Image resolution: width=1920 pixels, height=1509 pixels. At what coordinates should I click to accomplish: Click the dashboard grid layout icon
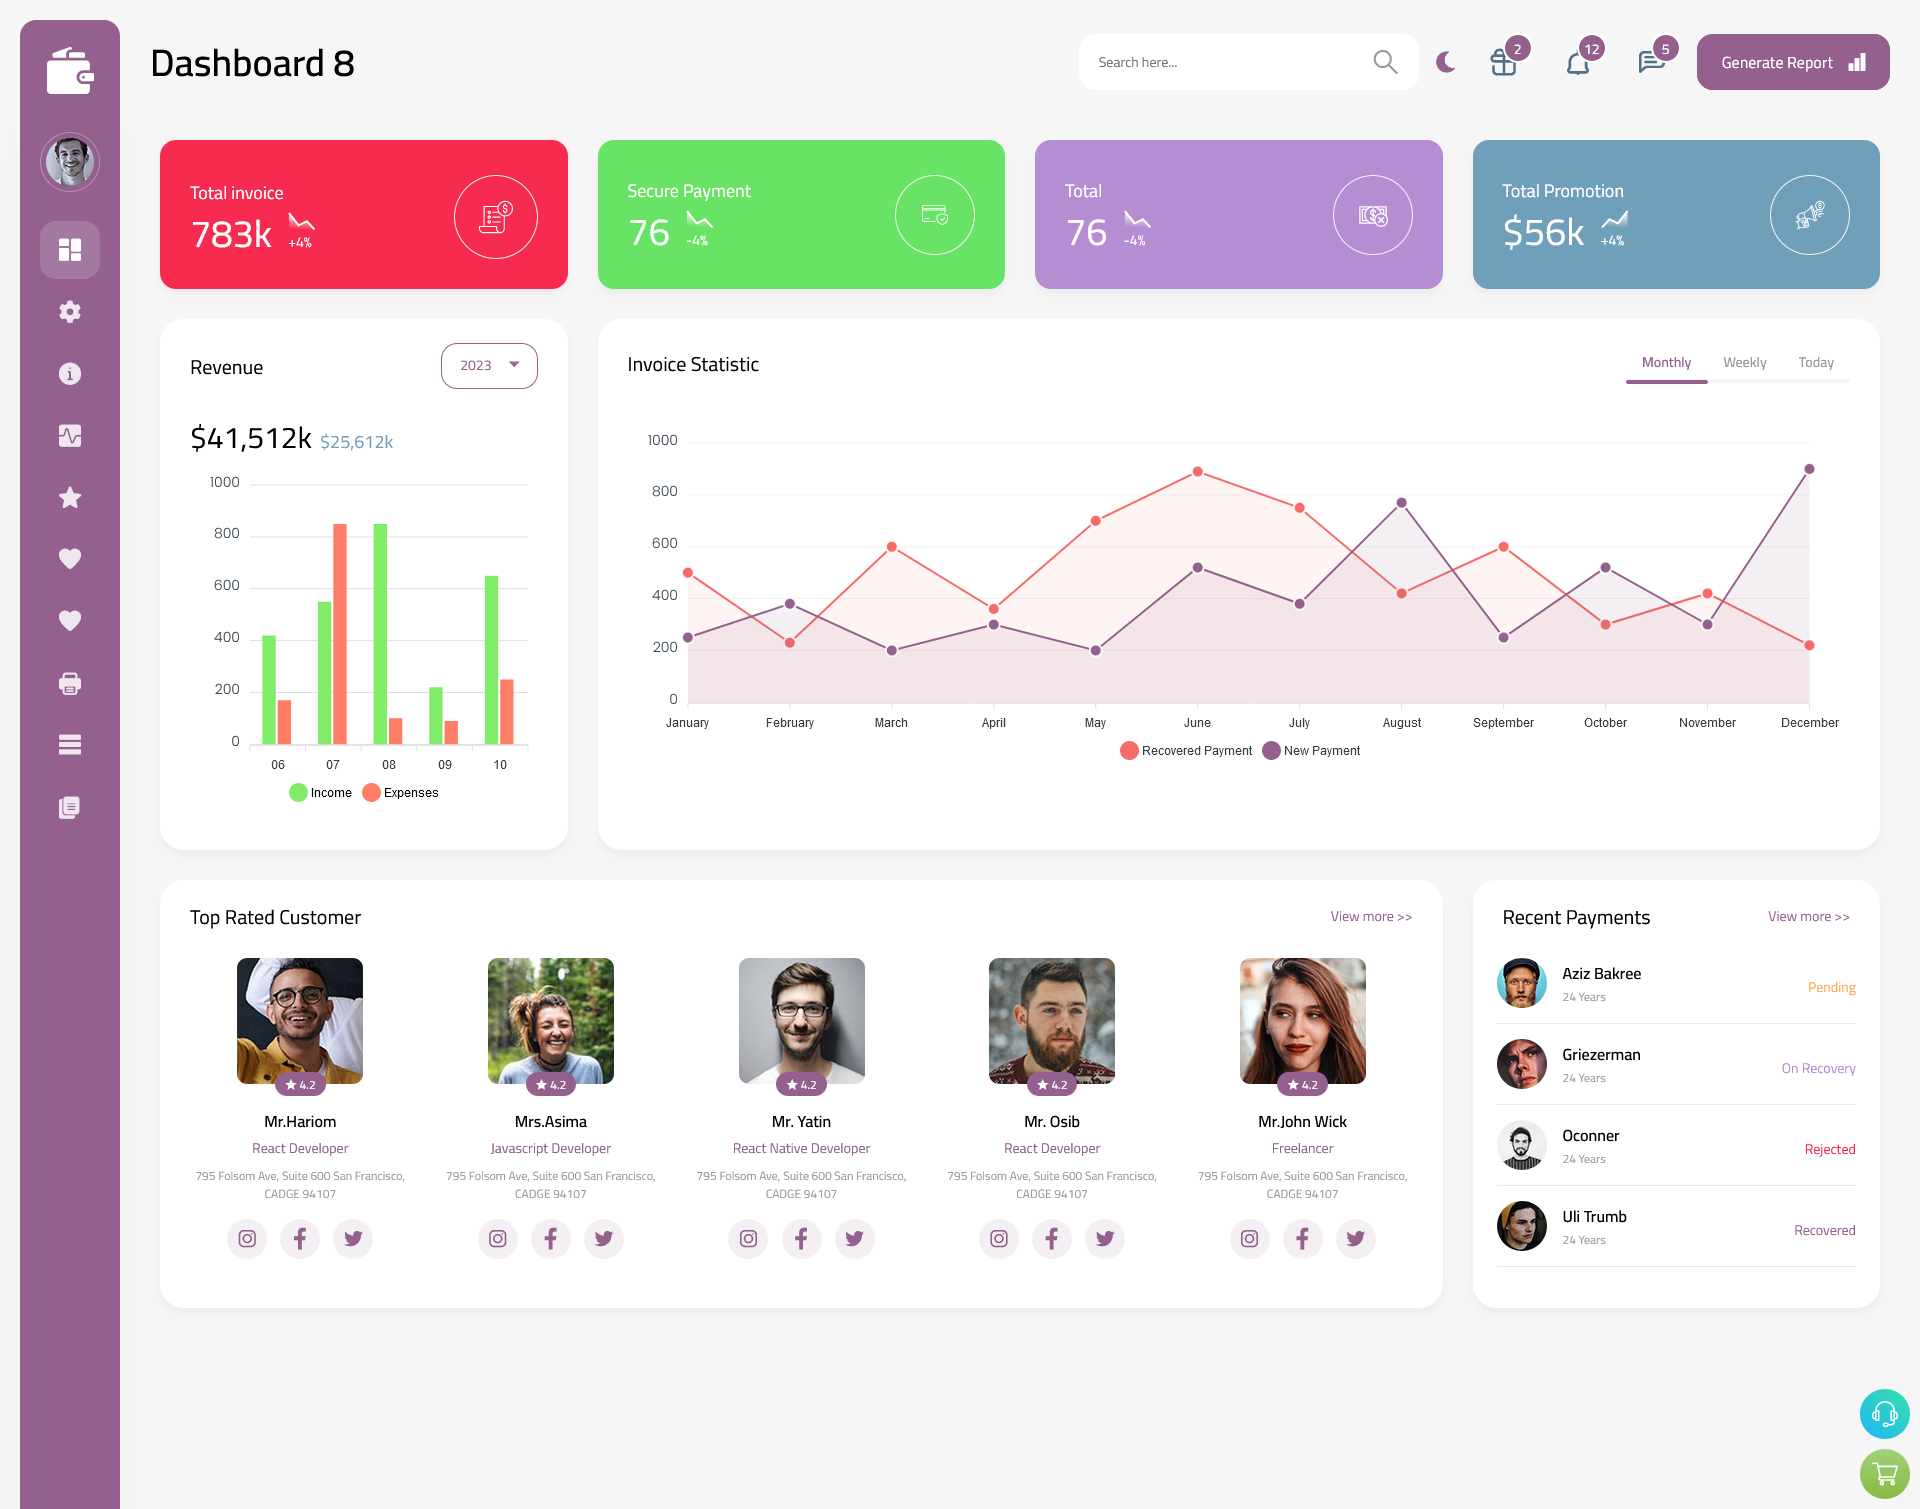[x=69, y=248]
